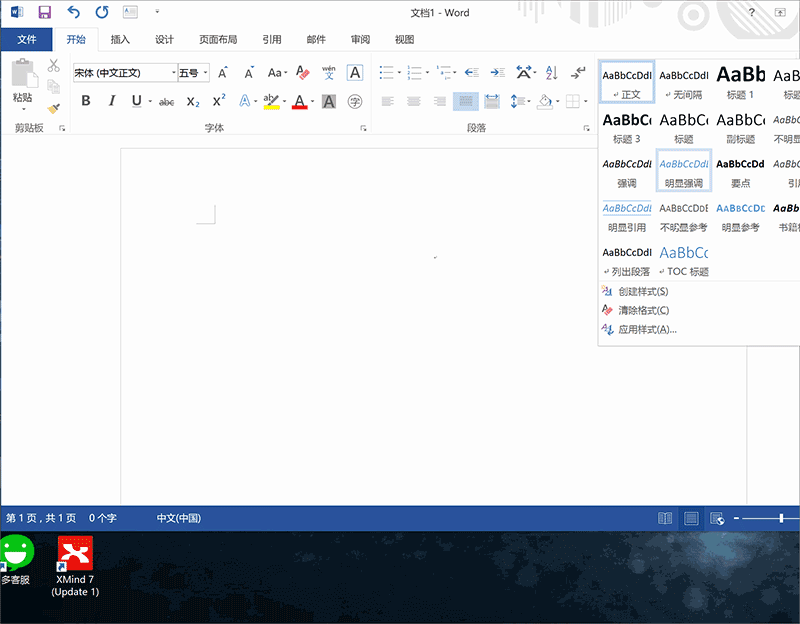The height and width of the screenshot is (624, 800).
Task: Click the Format Painter brush icon
Action: (x=54, y=108)
